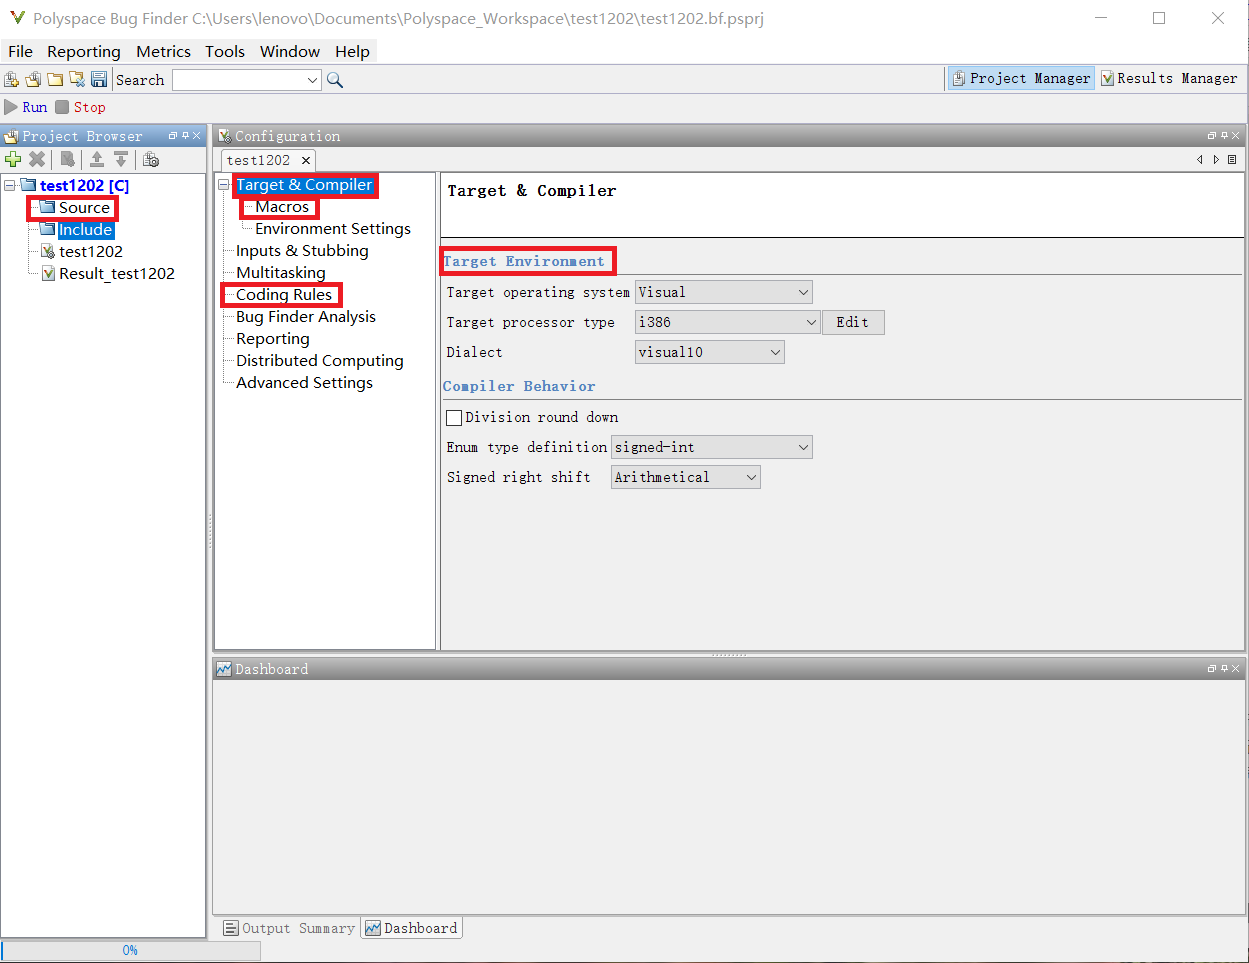1249x963 pixels.
Task: Open the Help menu
Action: tap(352, 52)
